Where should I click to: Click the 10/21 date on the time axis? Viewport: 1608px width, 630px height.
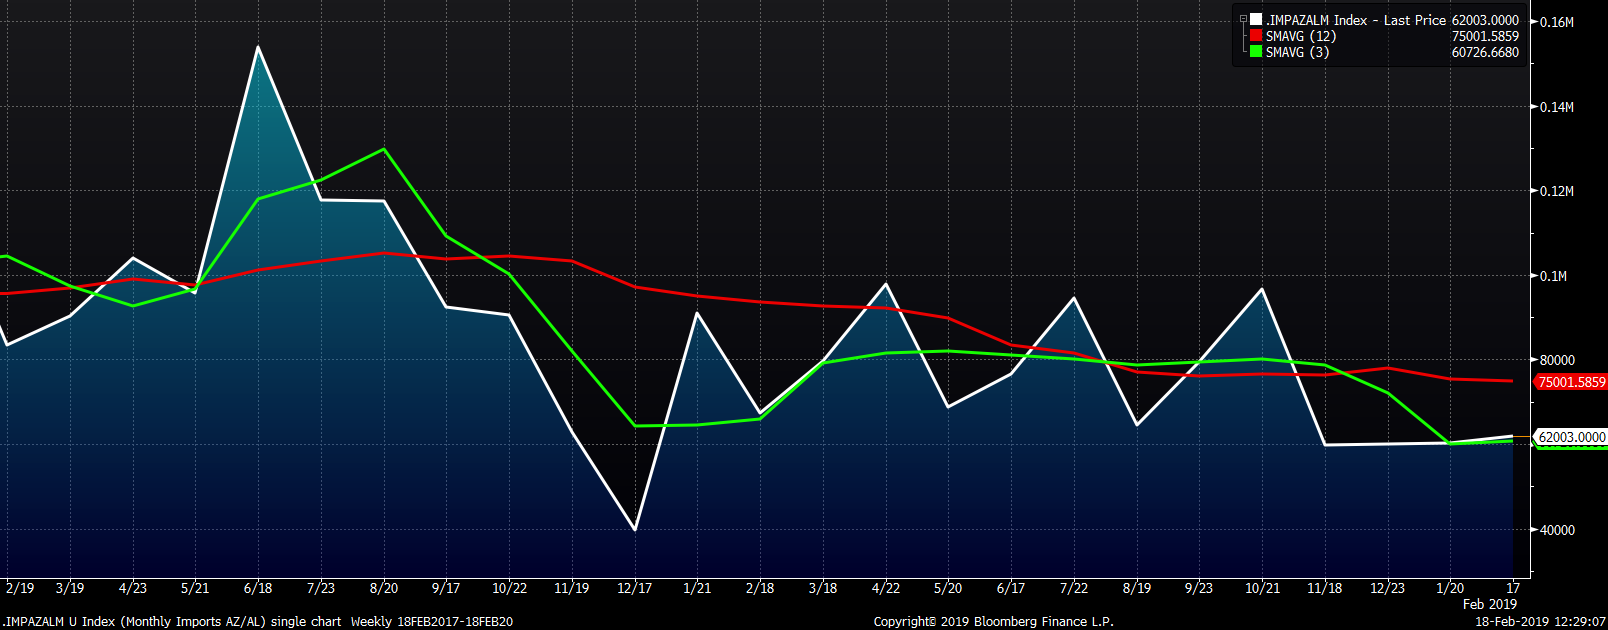click(x=1262, y=588)
